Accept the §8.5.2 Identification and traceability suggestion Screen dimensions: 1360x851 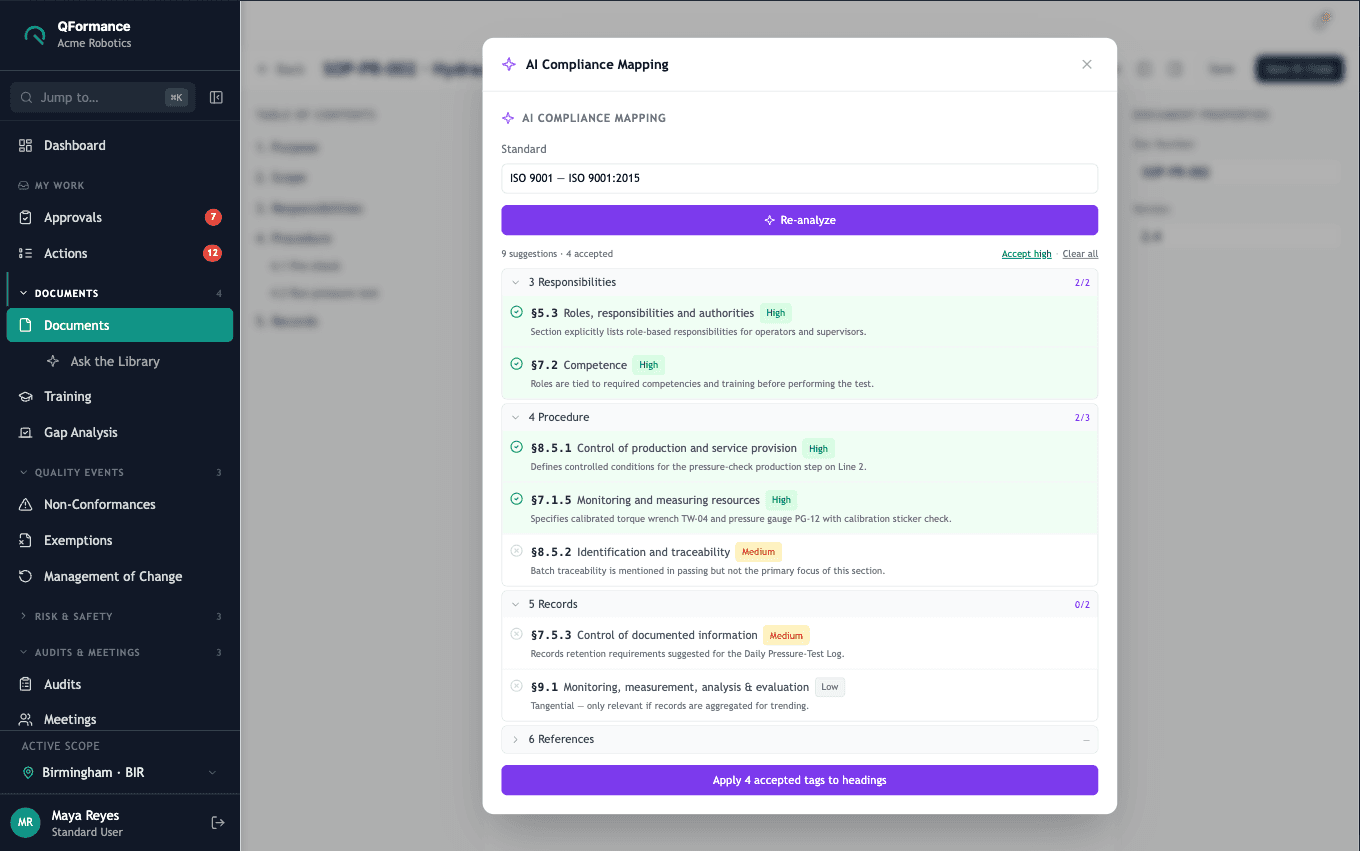click(516, 551)
